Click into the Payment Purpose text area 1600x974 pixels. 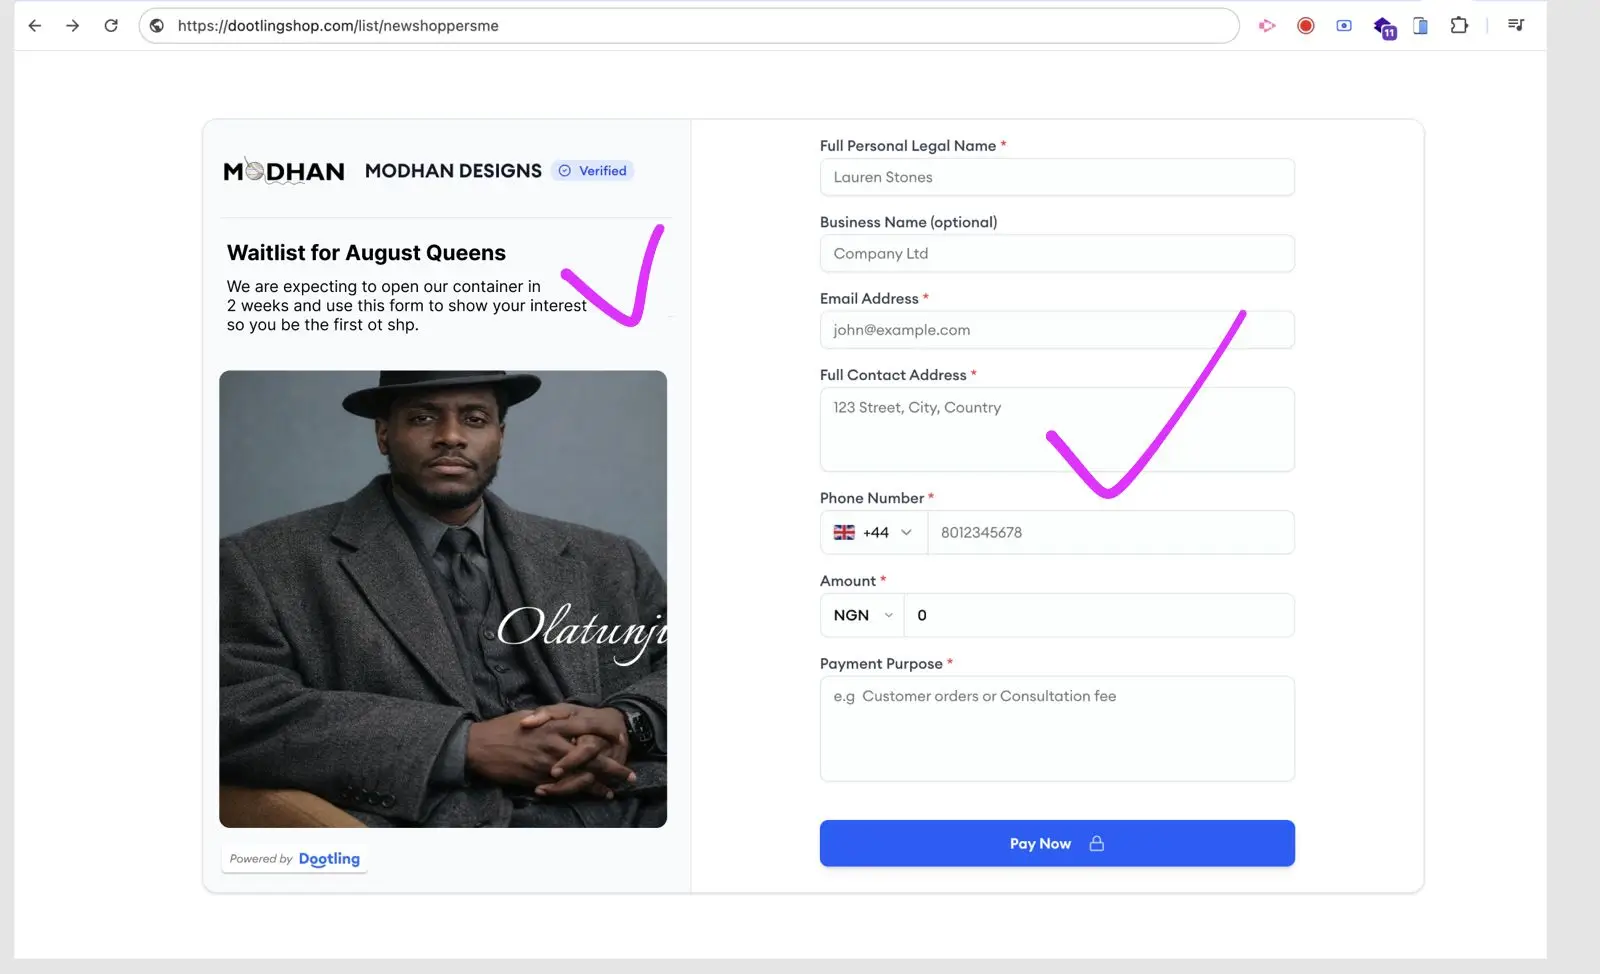pos(1057,729)
